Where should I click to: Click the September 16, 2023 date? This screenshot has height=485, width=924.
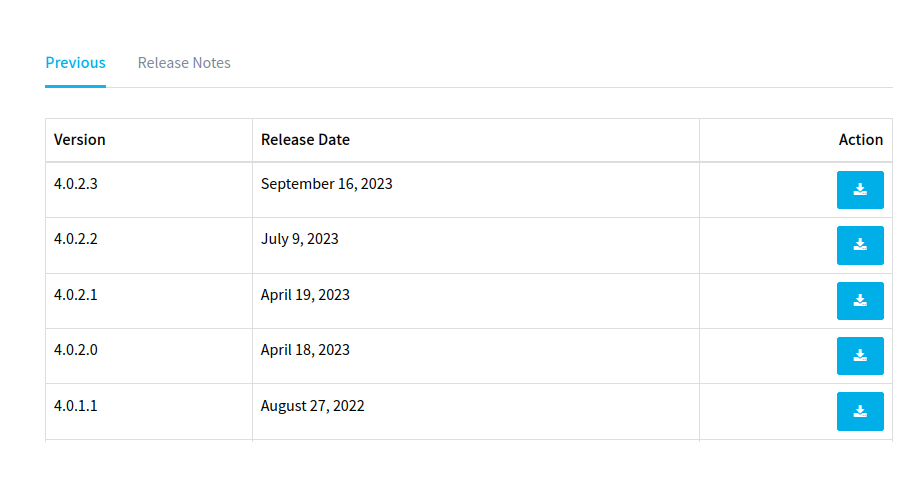tap(326, 184)
